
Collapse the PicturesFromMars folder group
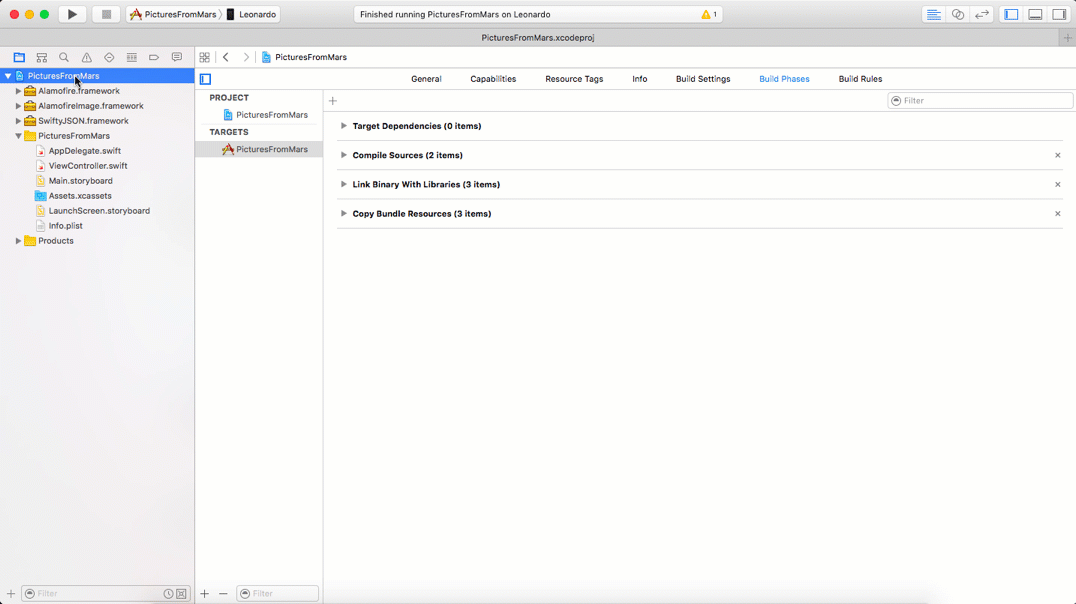coord(19,136)
